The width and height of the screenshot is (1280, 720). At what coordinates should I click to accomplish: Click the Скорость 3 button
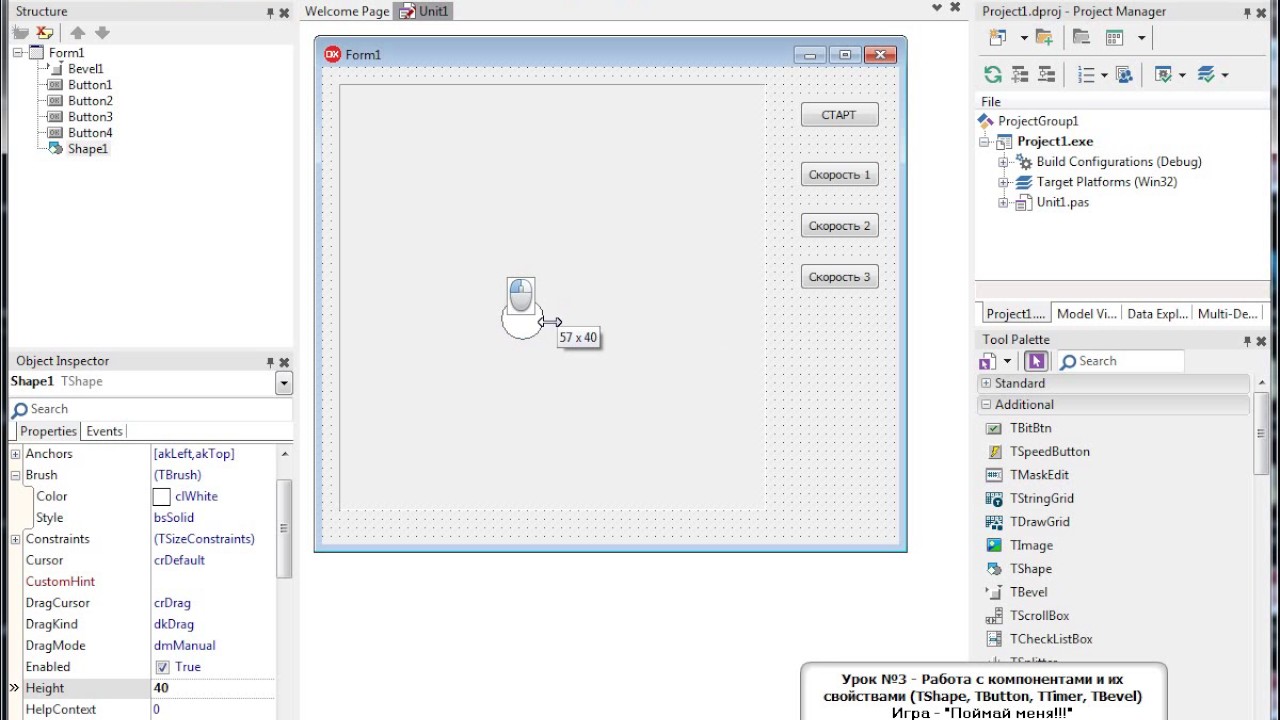pyautogui.click(x=839, y=277)
